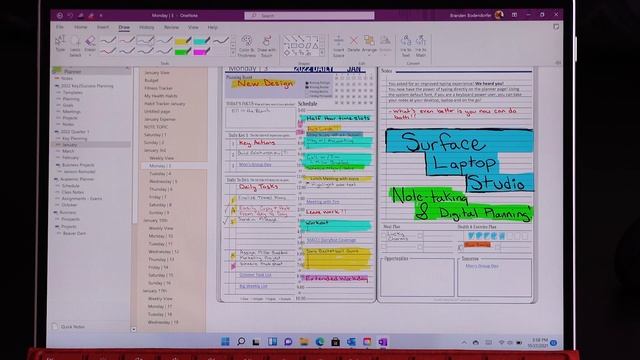The height and width of the screenshot is (360, 640).
Task: Click the Meeting with Tim link in the schedule
Action: 322,202
